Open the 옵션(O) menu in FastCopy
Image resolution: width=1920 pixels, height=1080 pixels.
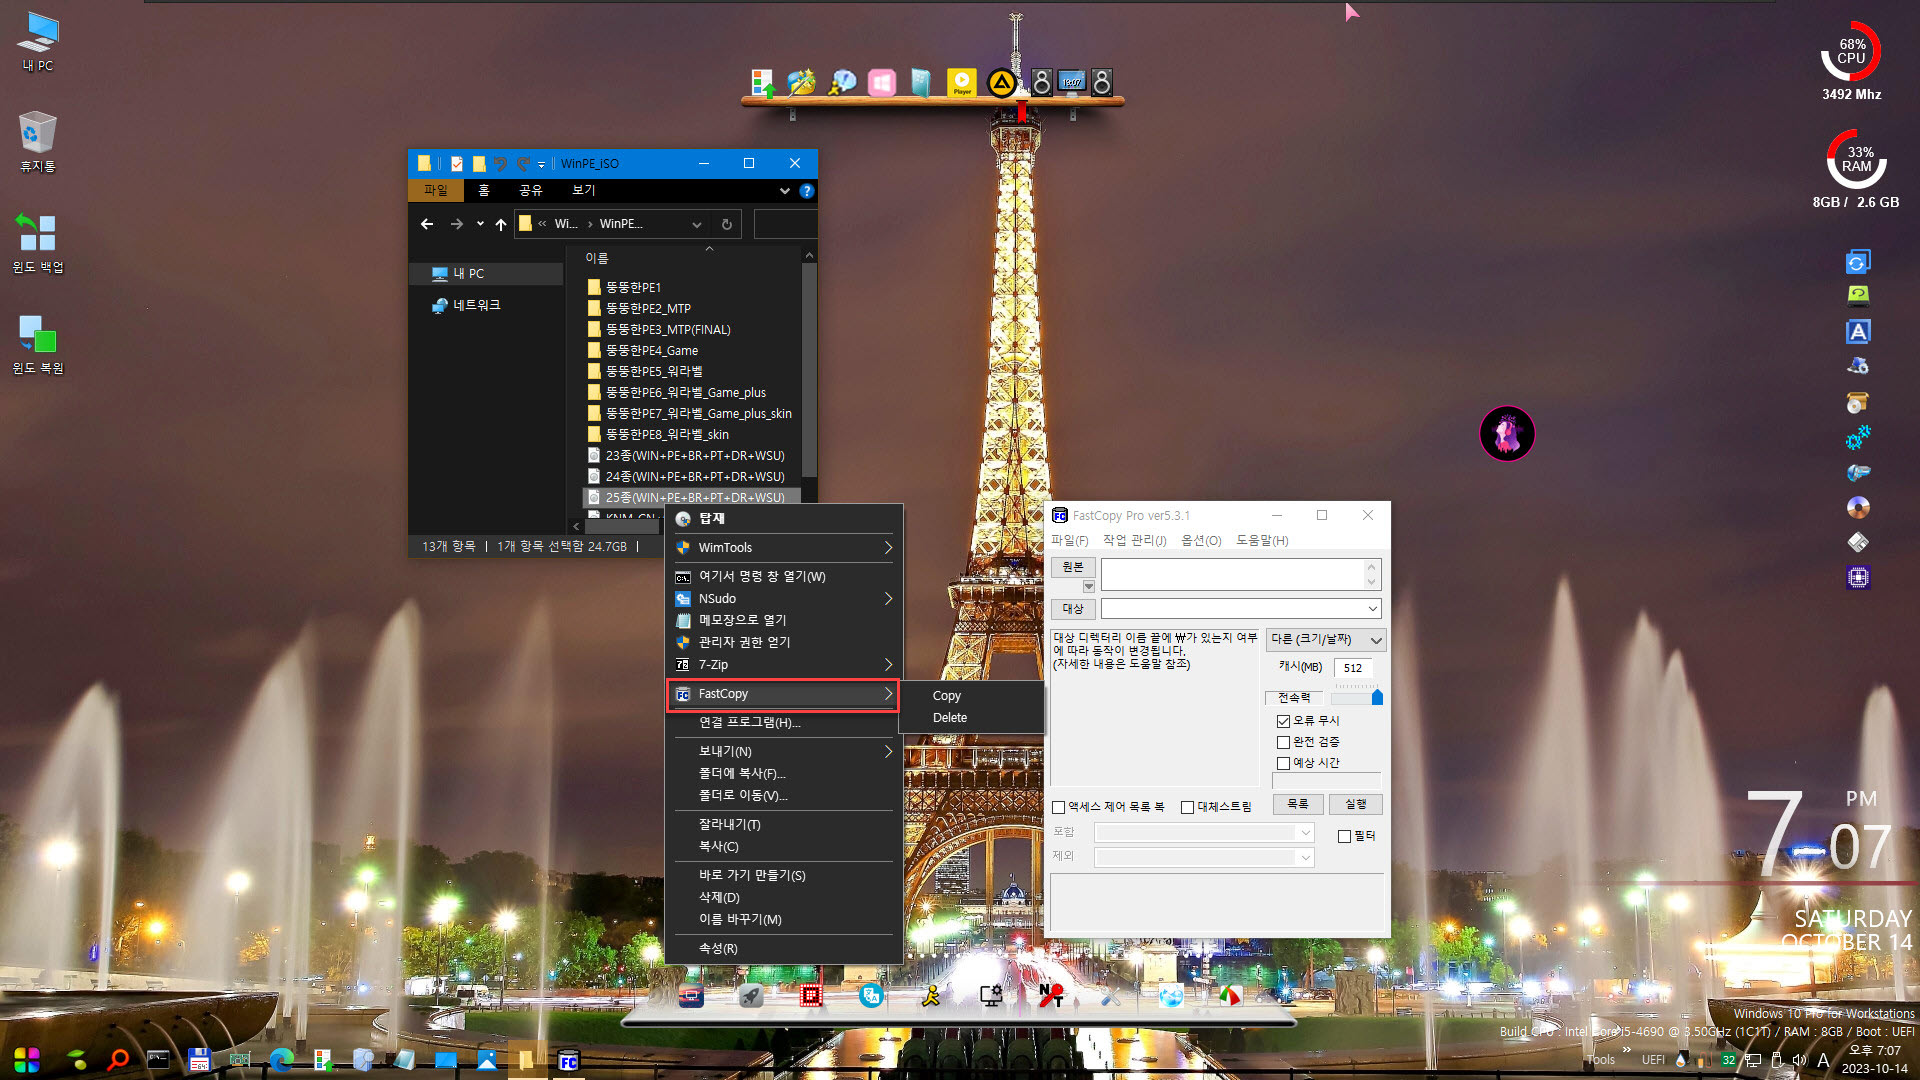tap(1201, 541)
